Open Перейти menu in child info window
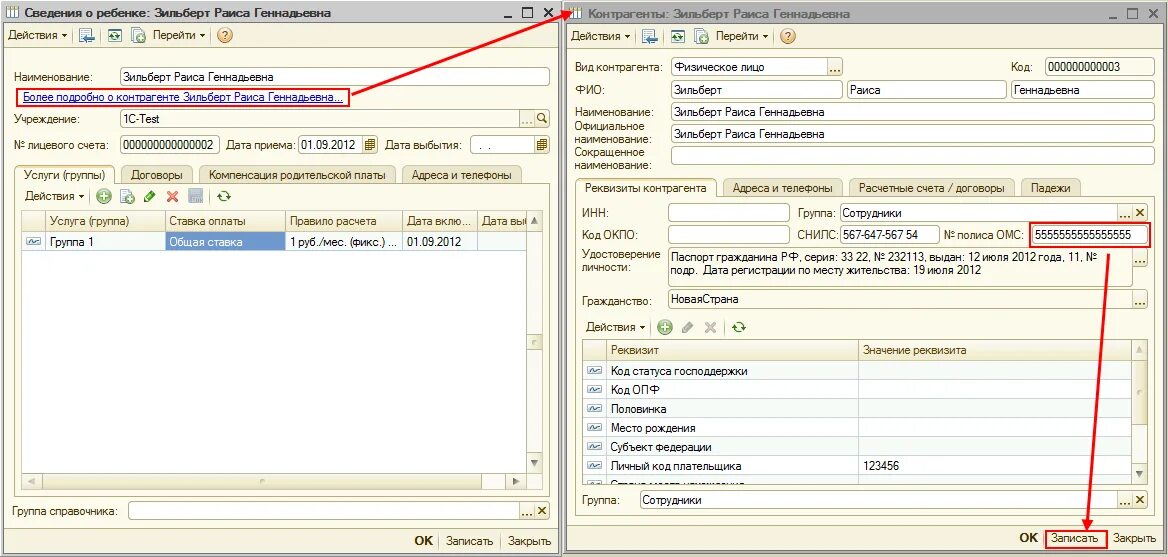 pyautogui.click(x=179, y=35)
